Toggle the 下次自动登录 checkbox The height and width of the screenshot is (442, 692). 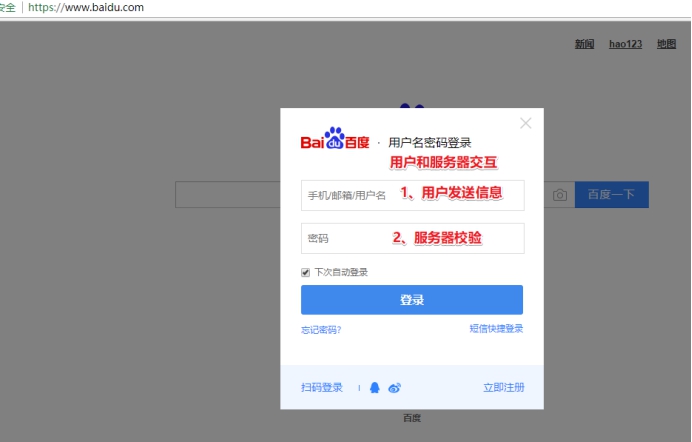click(x=305, y=272)
